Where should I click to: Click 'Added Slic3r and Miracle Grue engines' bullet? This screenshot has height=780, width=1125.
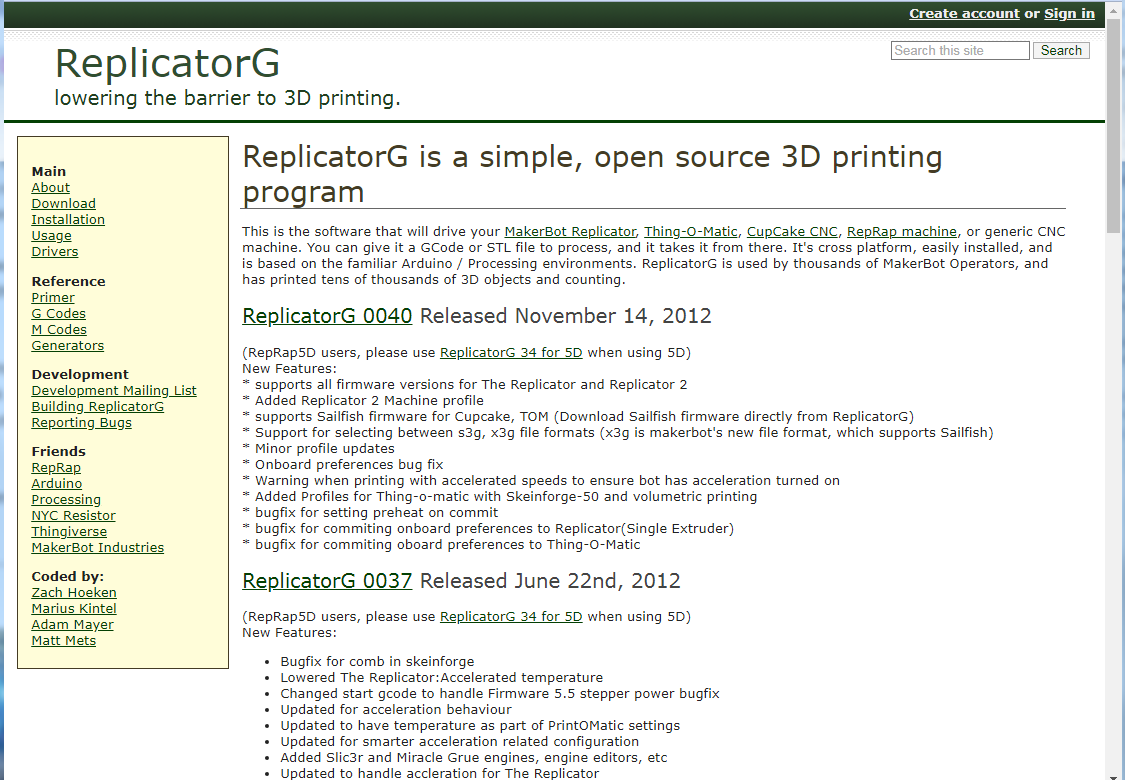[474, 757]
